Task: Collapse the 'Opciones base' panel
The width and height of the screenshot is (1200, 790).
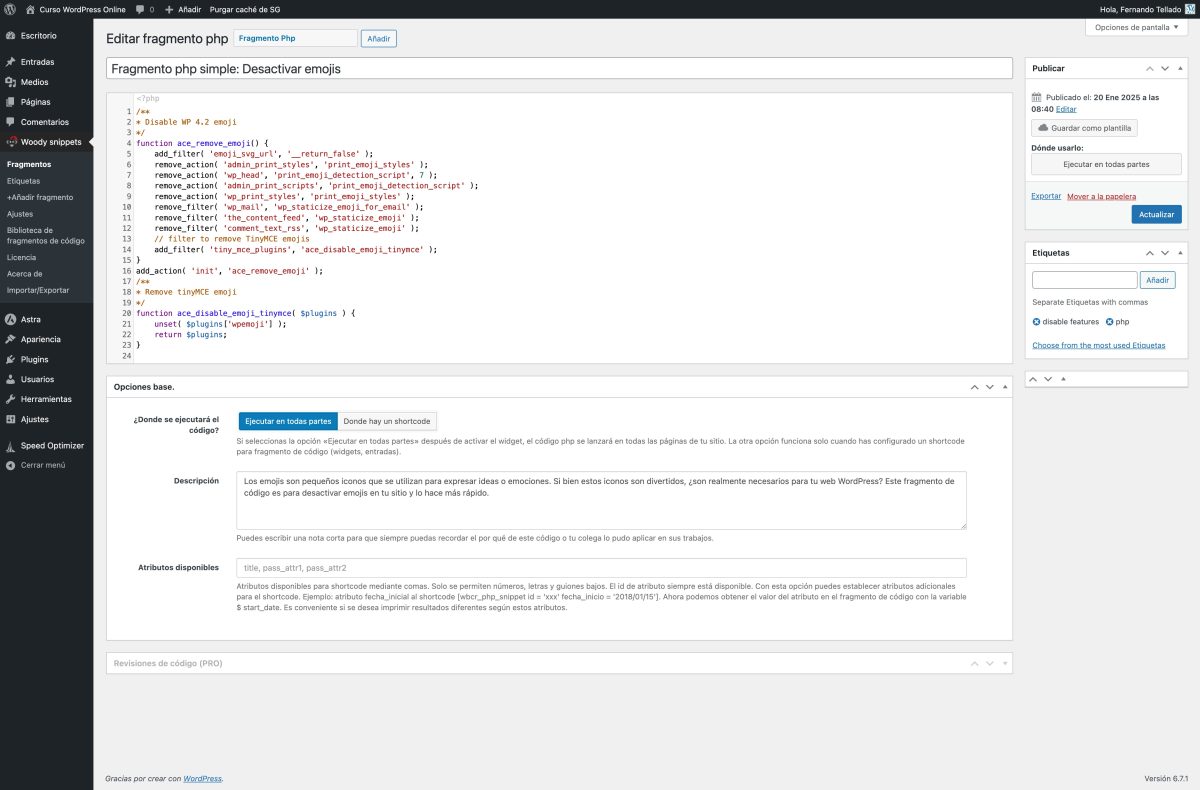Action: [x=1003, y=386]
